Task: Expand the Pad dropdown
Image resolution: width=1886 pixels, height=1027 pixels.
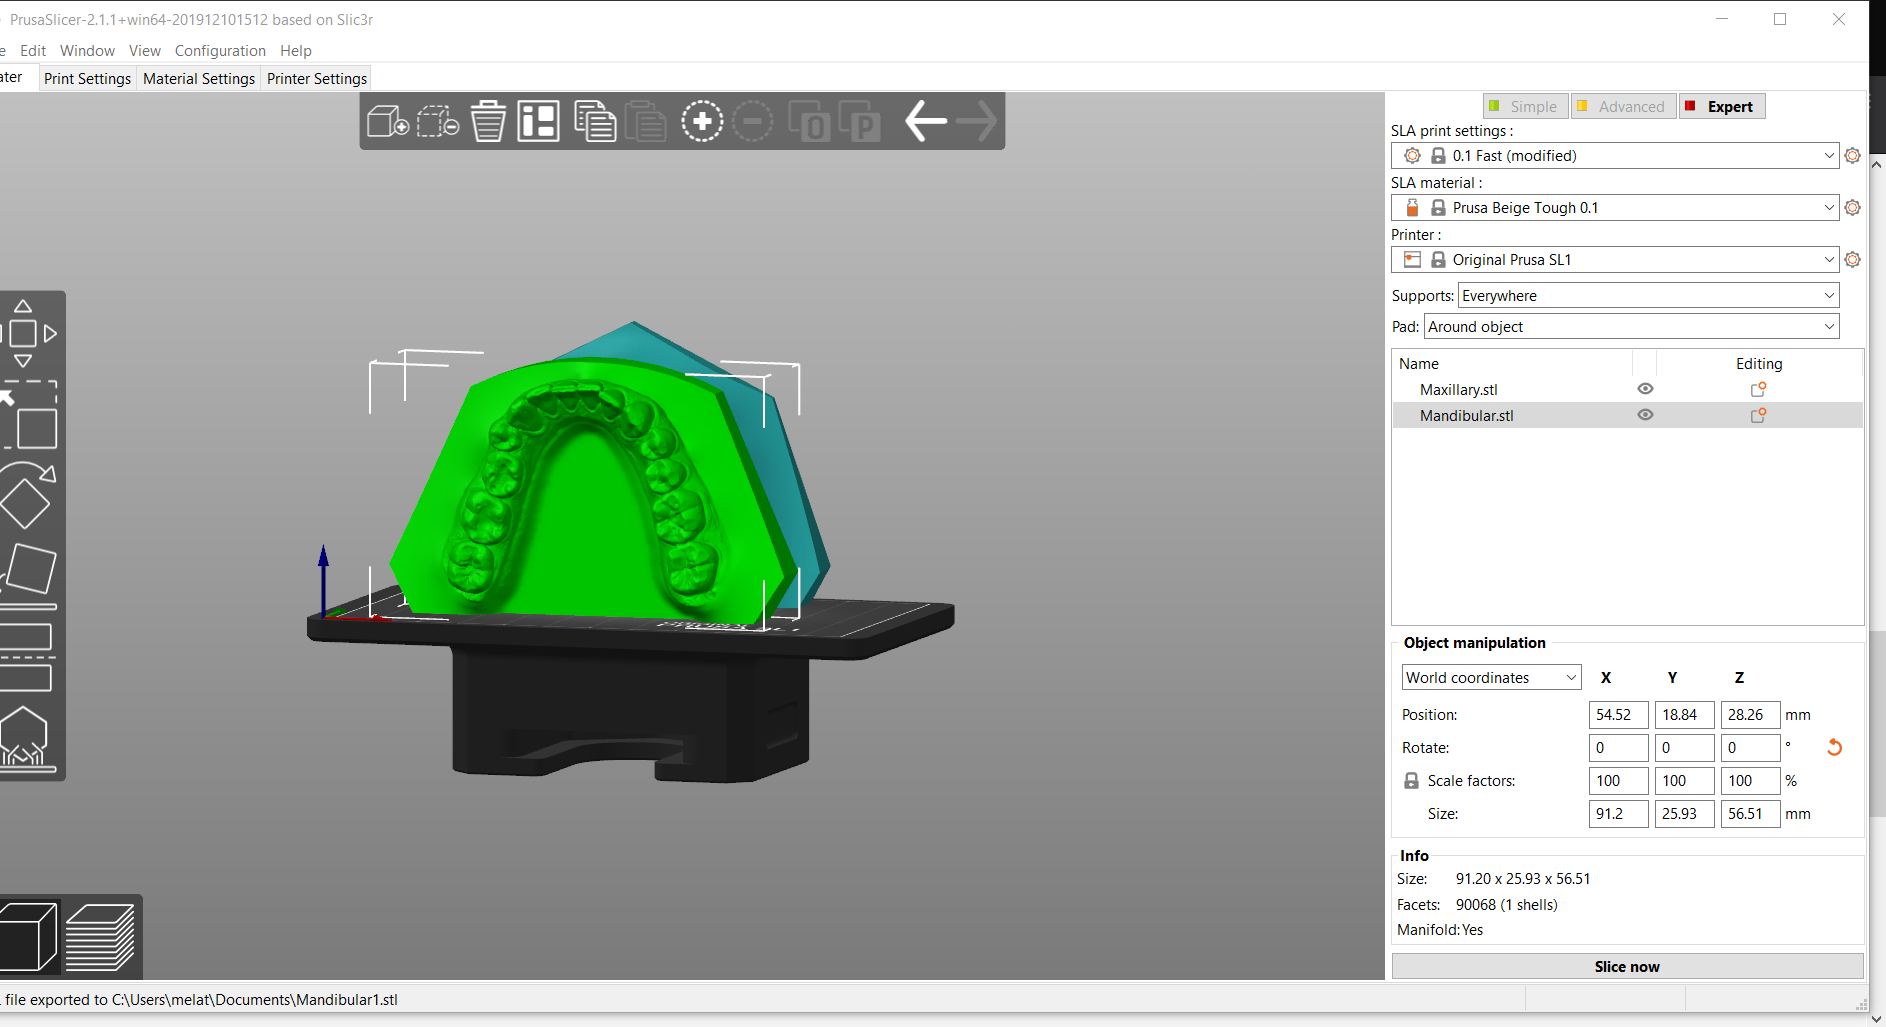Action: coord(1630,327)
